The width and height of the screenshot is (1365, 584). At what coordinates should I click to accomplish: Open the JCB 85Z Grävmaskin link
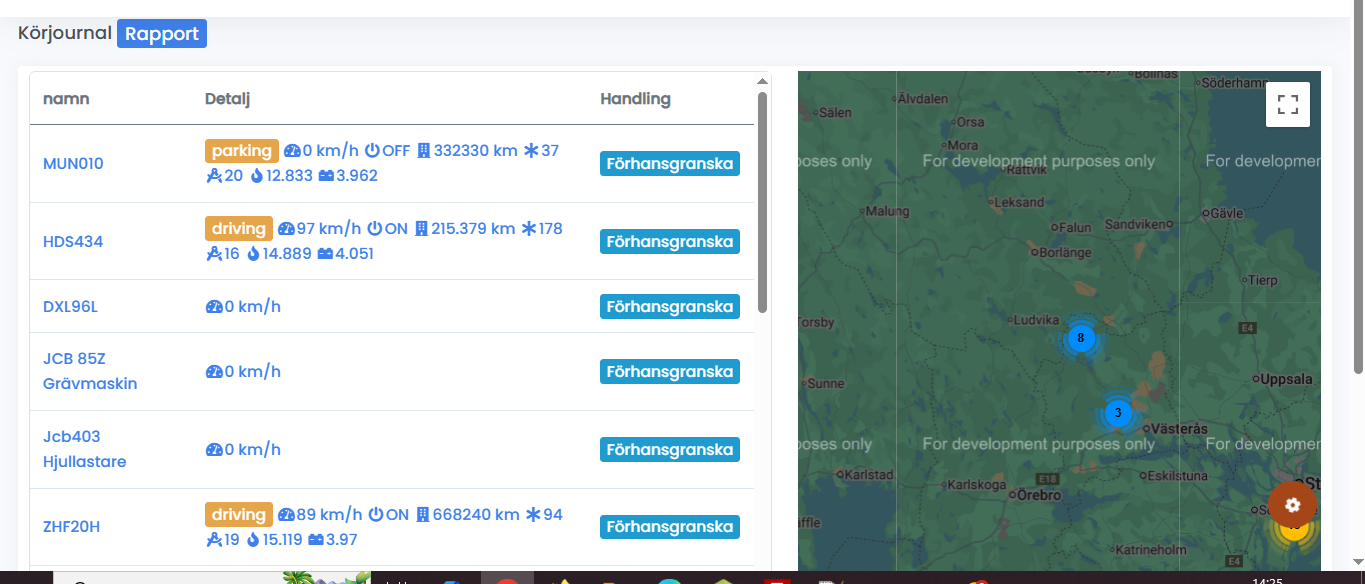(90, 371)
